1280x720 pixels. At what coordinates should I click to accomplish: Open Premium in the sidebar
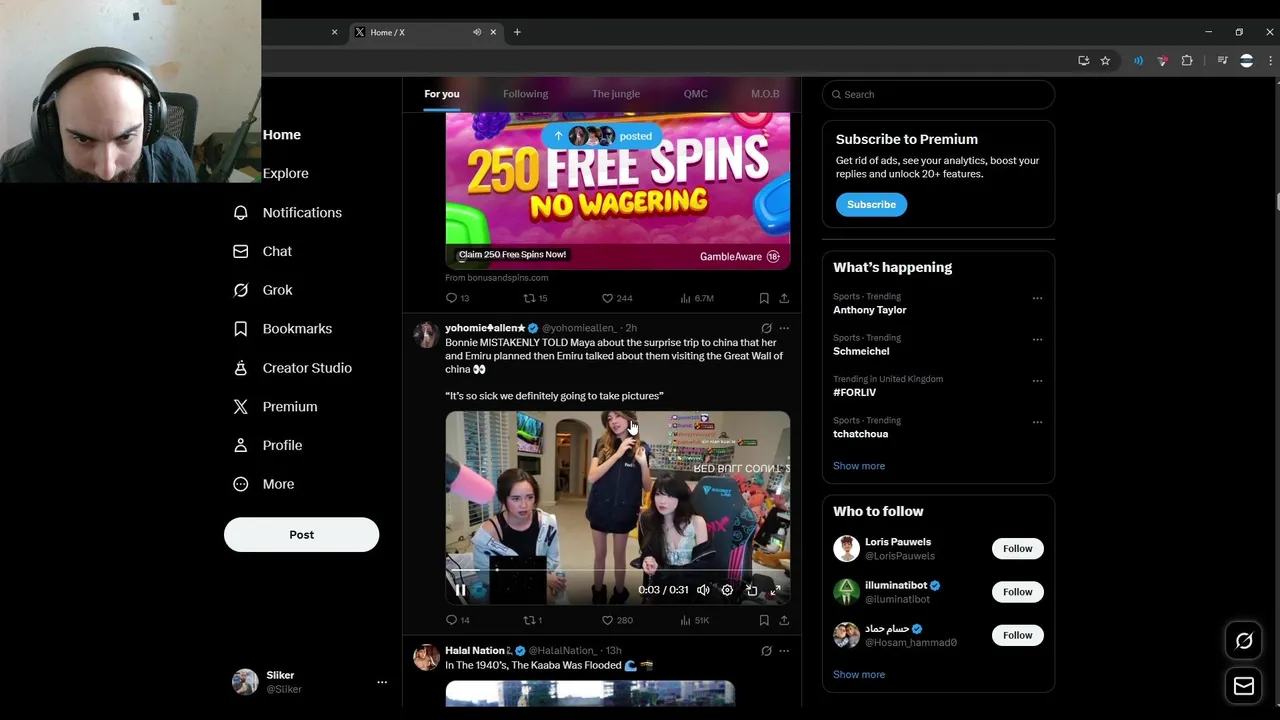tap(276, 407)
